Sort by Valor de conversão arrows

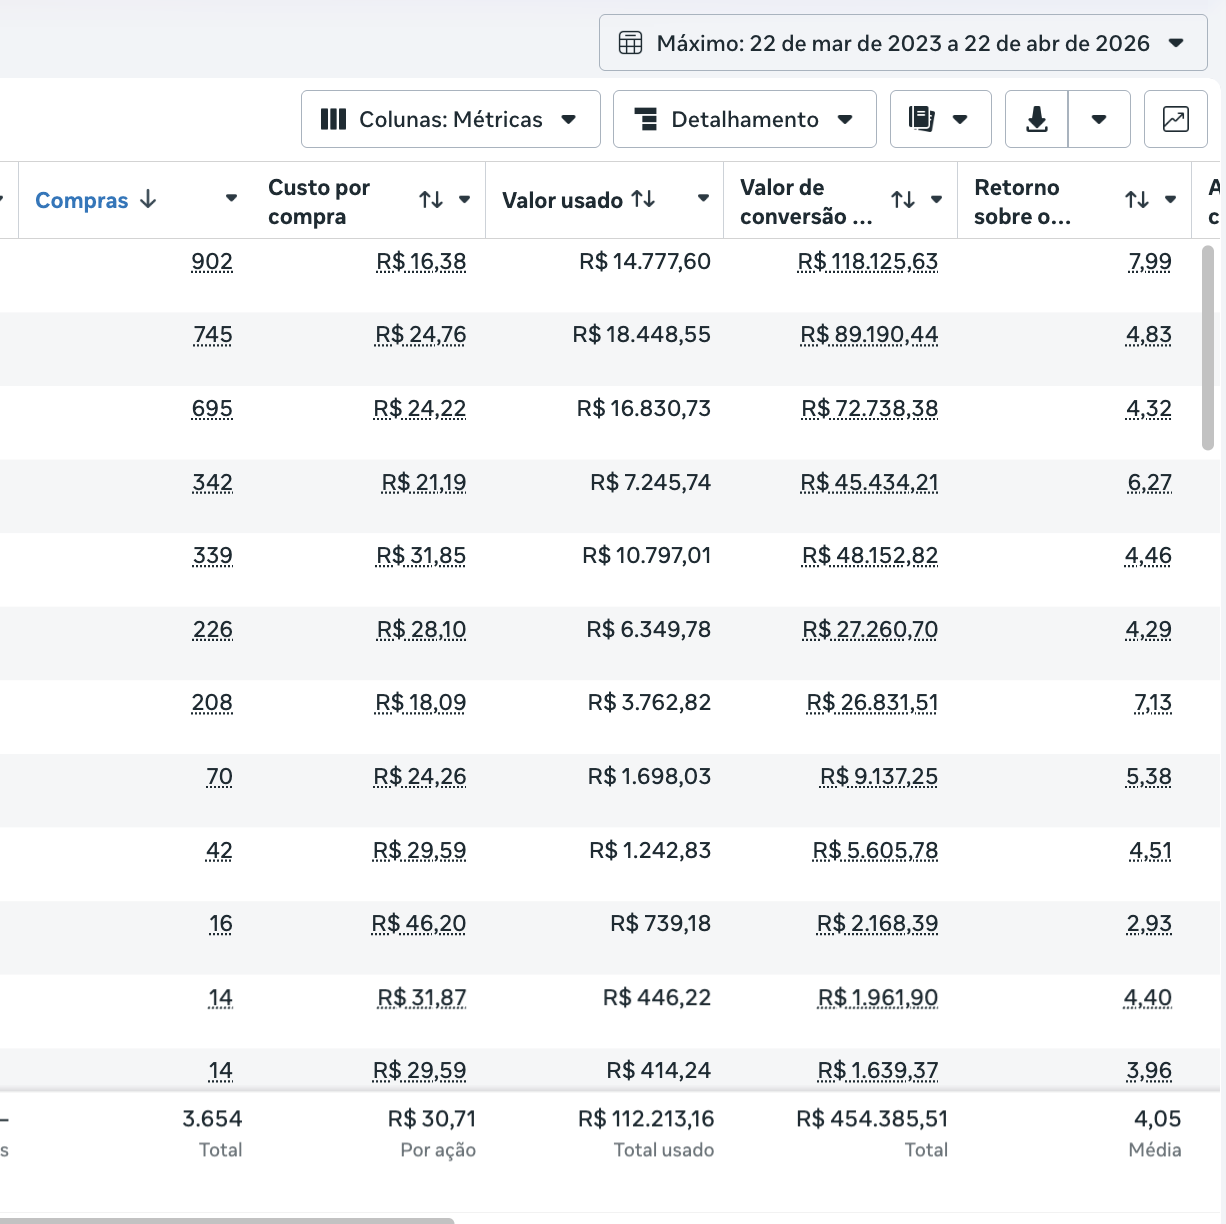click(903, 200)
